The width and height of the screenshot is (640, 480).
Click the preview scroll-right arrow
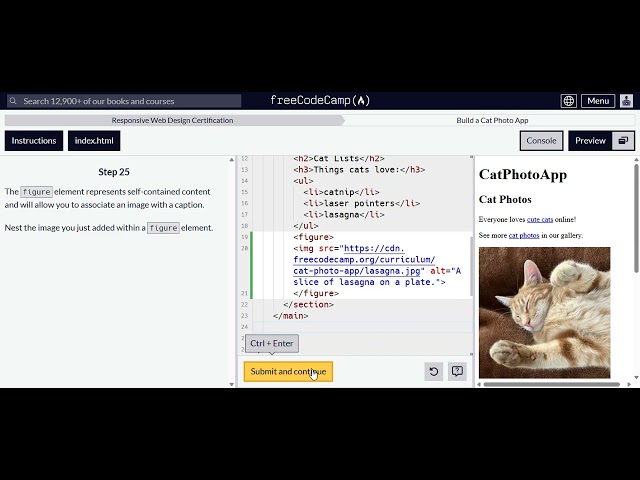(x=629, y=384)
